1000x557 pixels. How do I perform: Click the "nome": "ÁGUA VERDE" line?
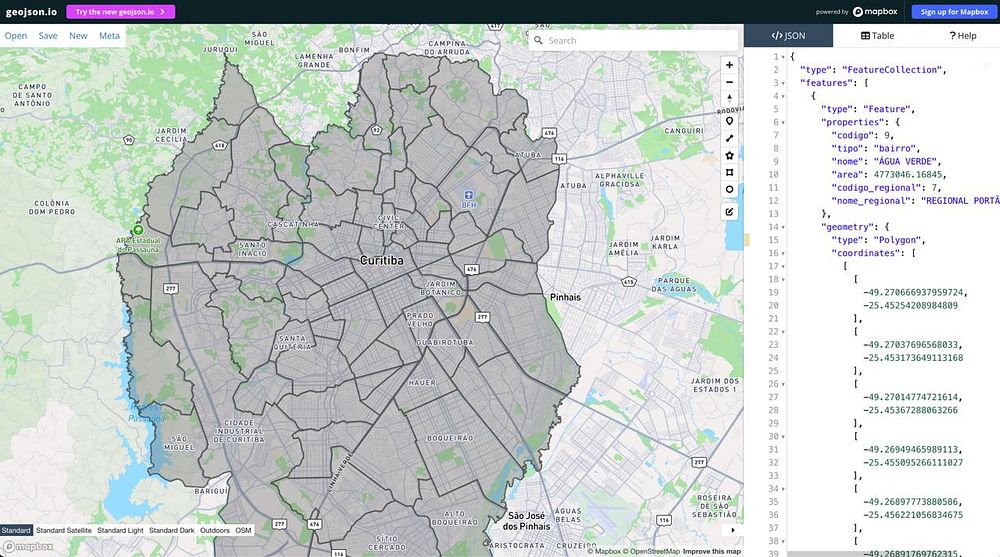coord(886,161)
